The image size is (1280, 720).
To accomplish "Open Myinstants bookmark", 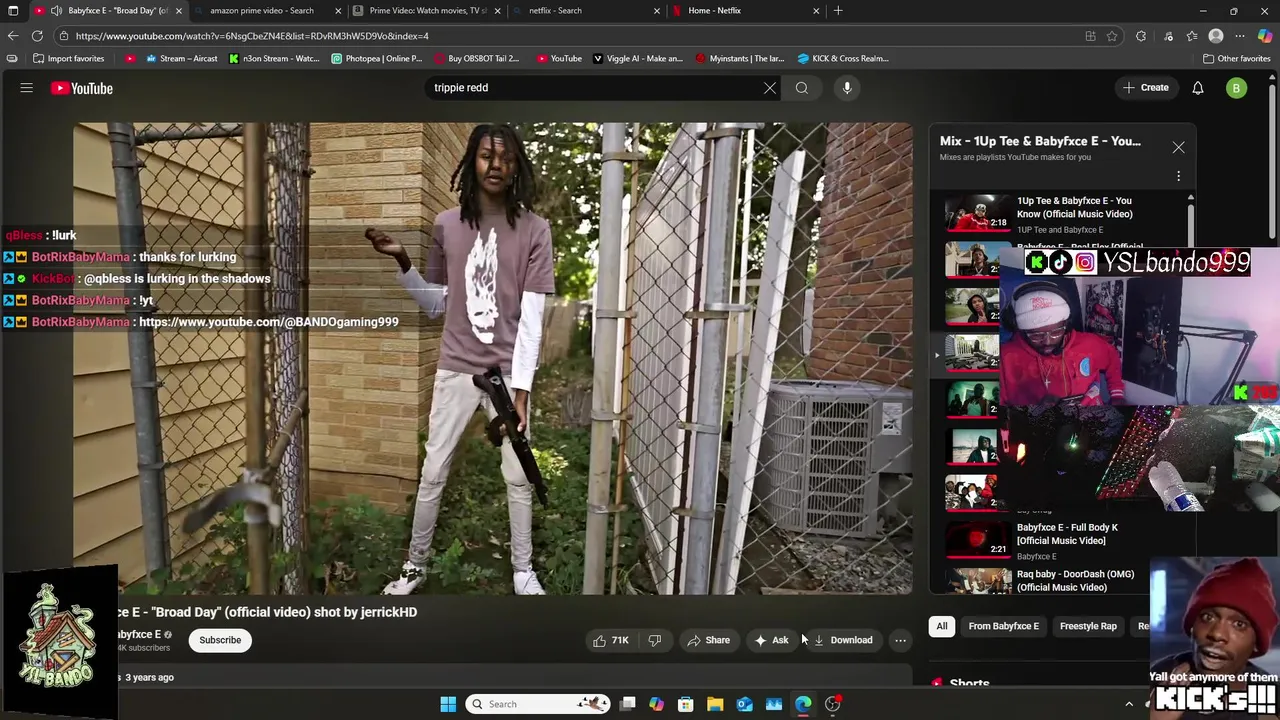I will pos(739,59).
